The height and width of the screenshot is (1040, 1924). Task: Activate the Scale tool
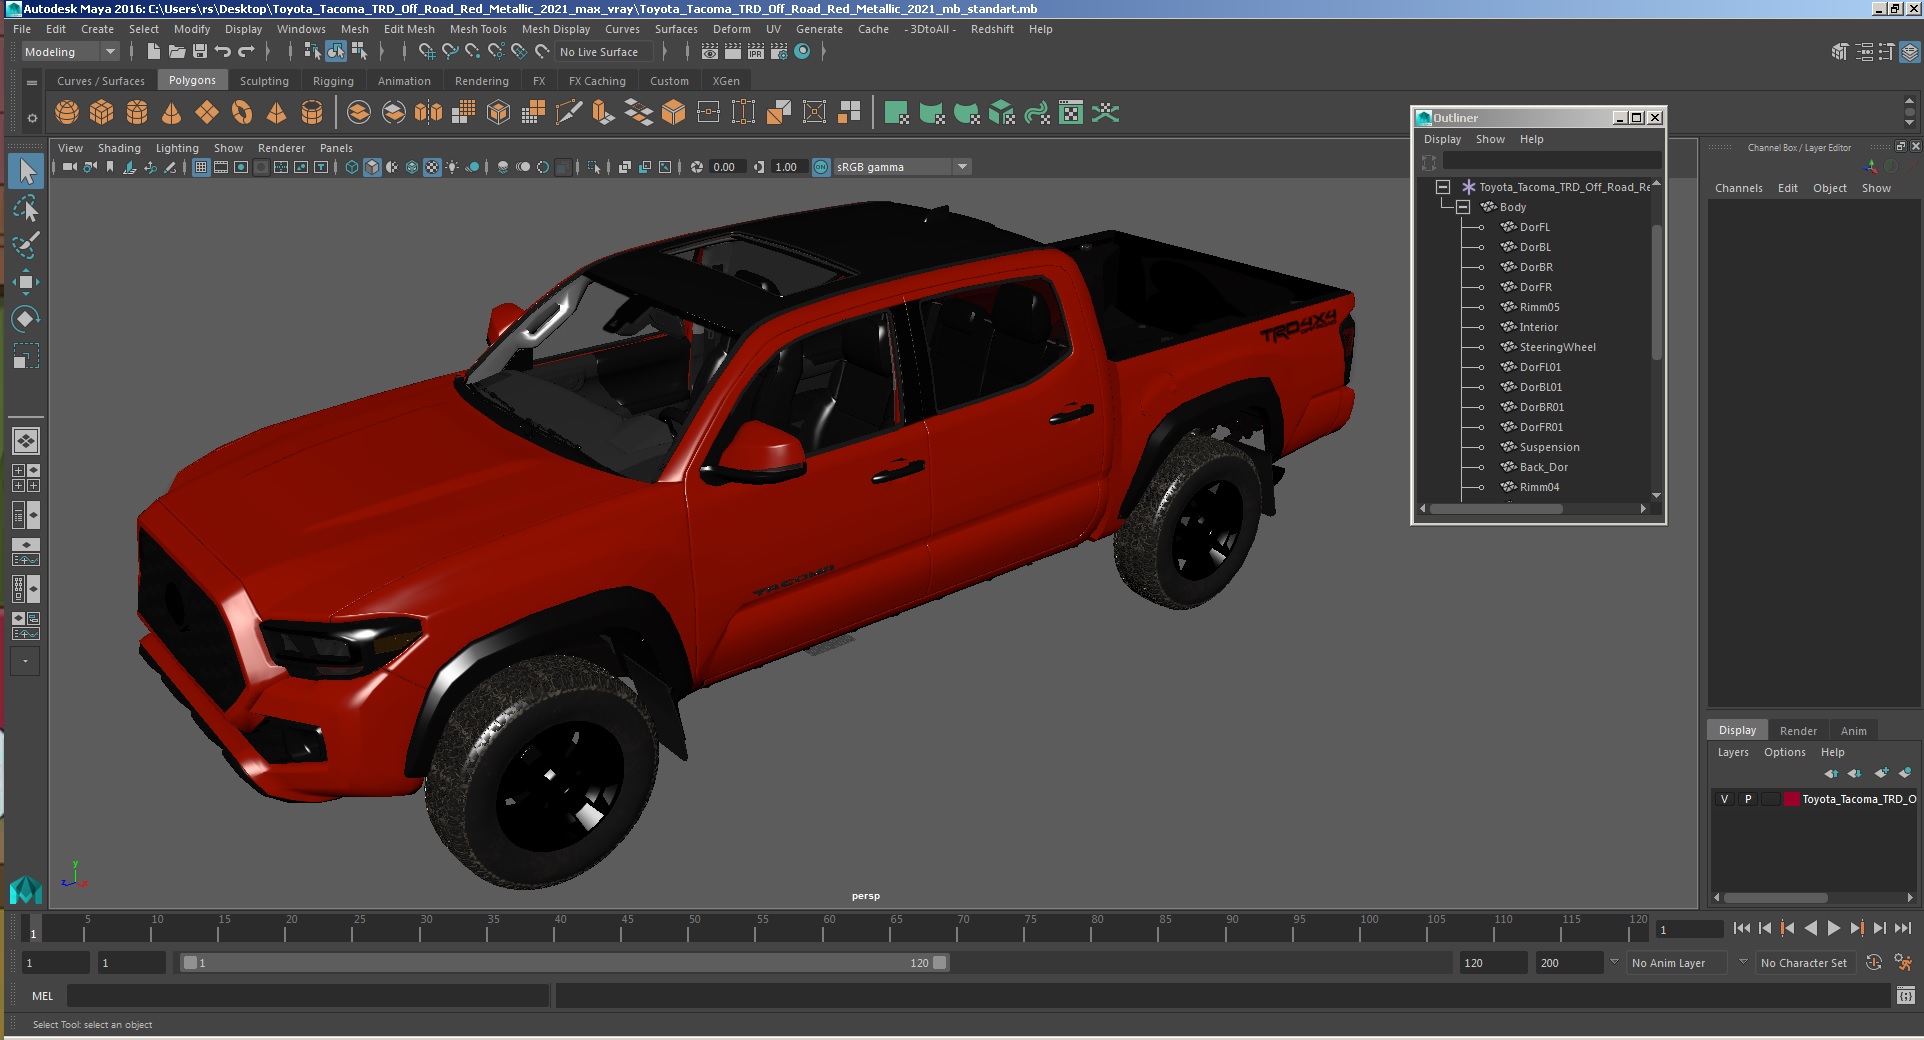(26, 356)
